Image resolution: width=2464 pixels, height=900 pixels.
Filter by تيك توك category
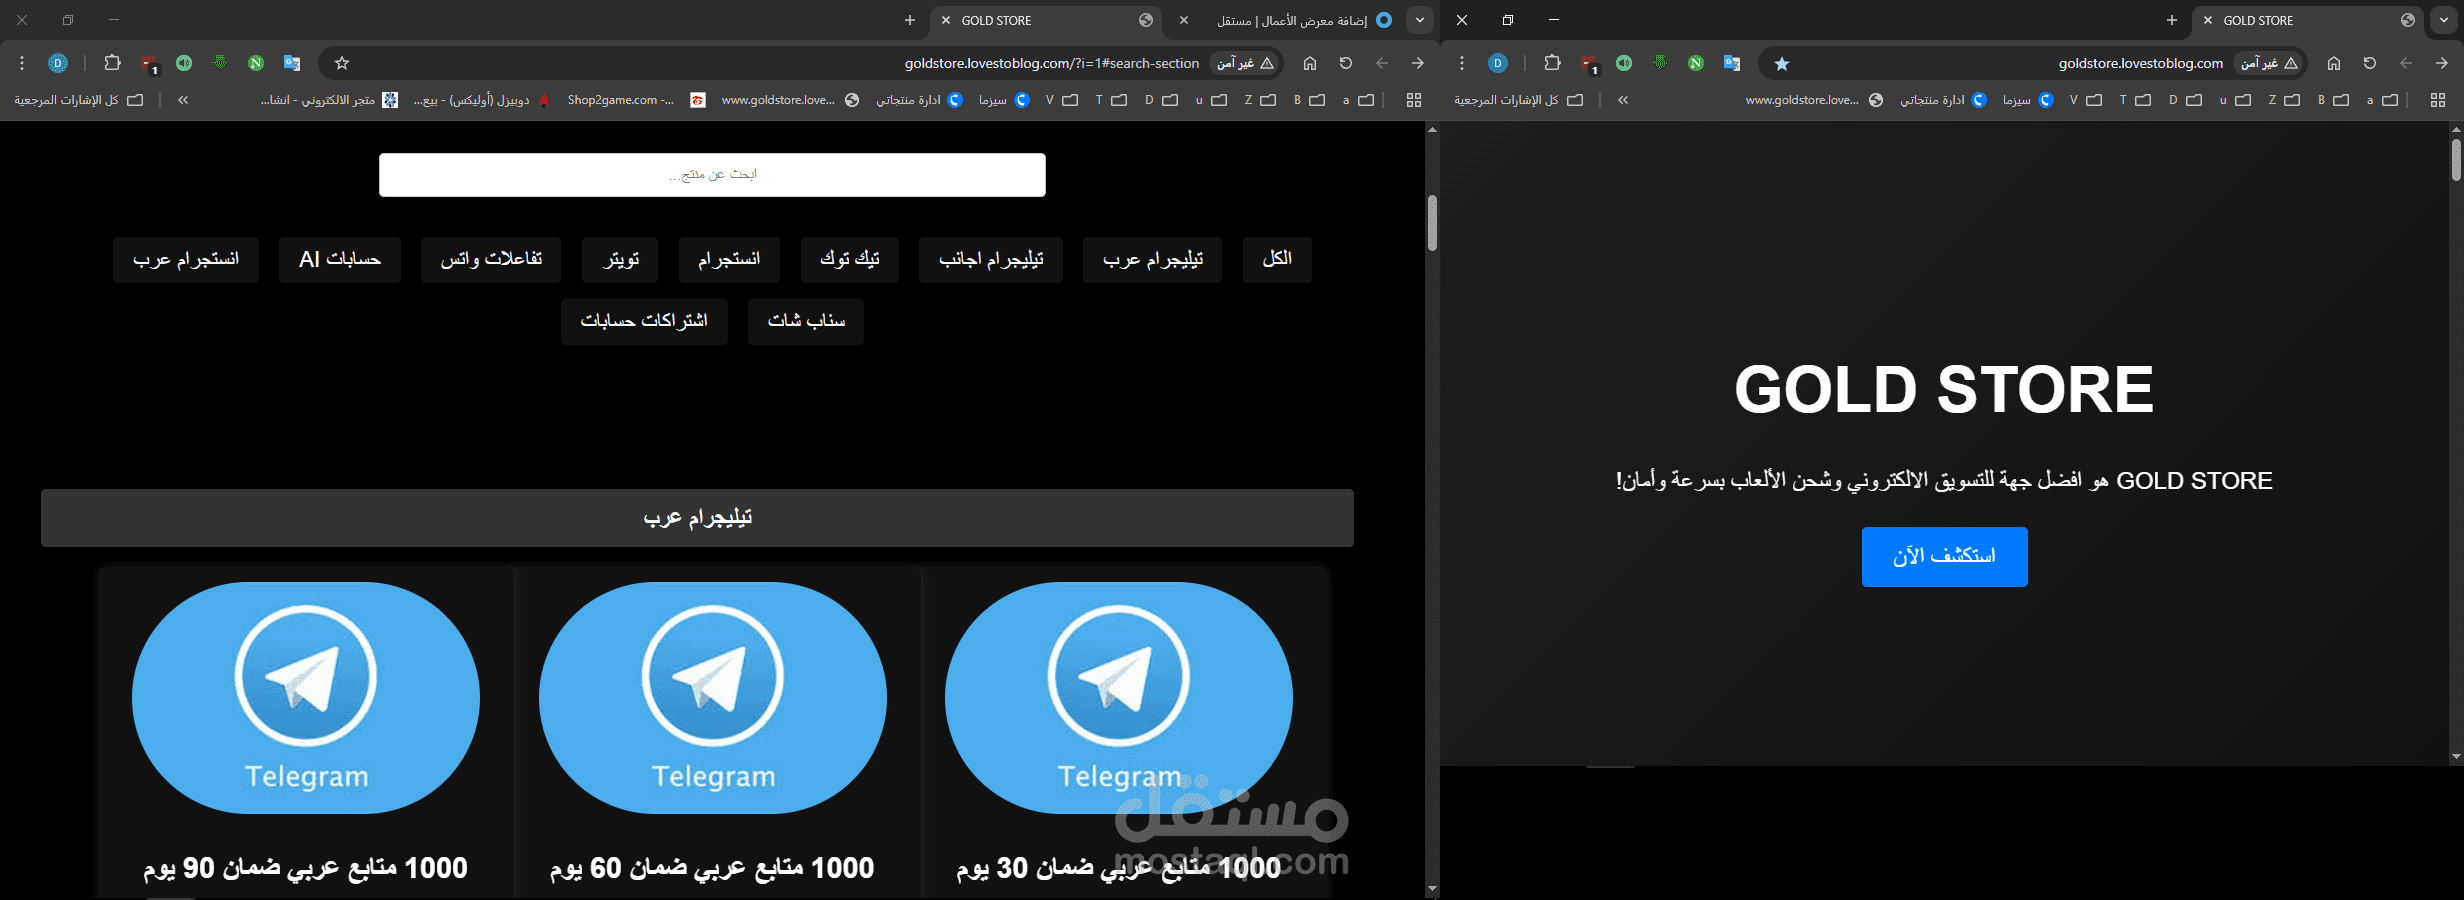click(x=850, y=260)
